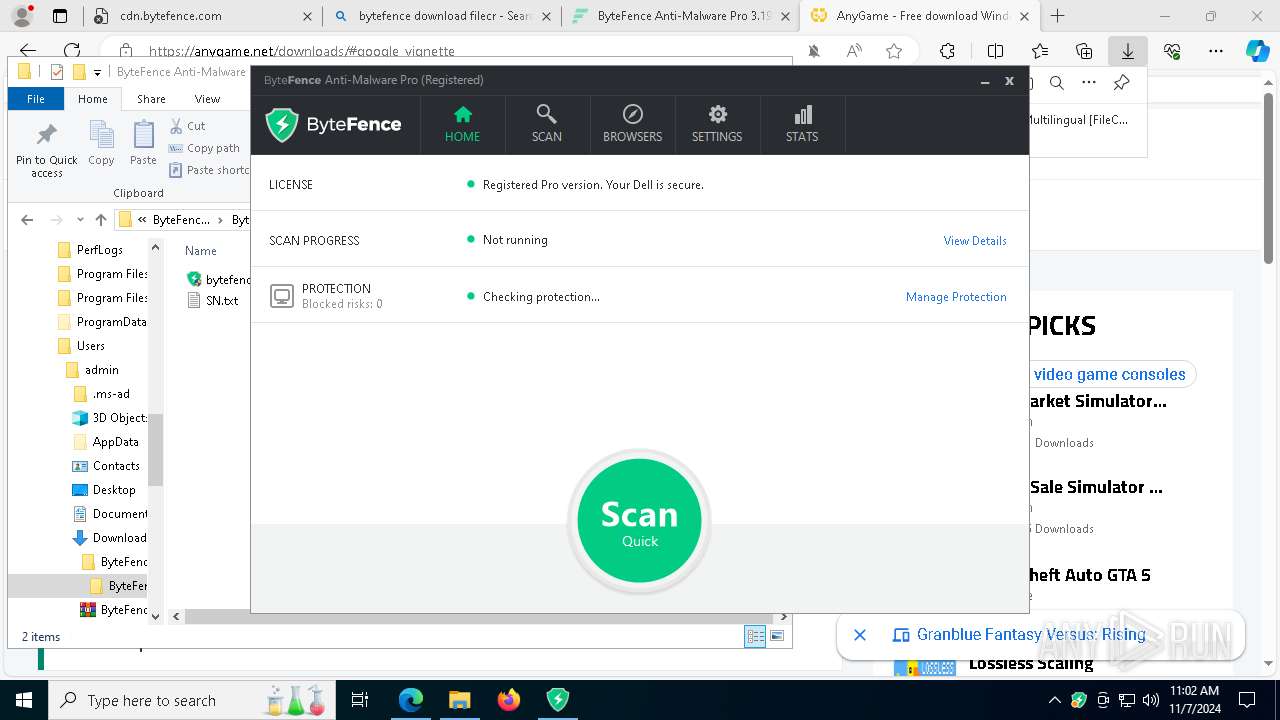Click the View Details link
The image size is (1280, 720).
[x=975, y=241]
